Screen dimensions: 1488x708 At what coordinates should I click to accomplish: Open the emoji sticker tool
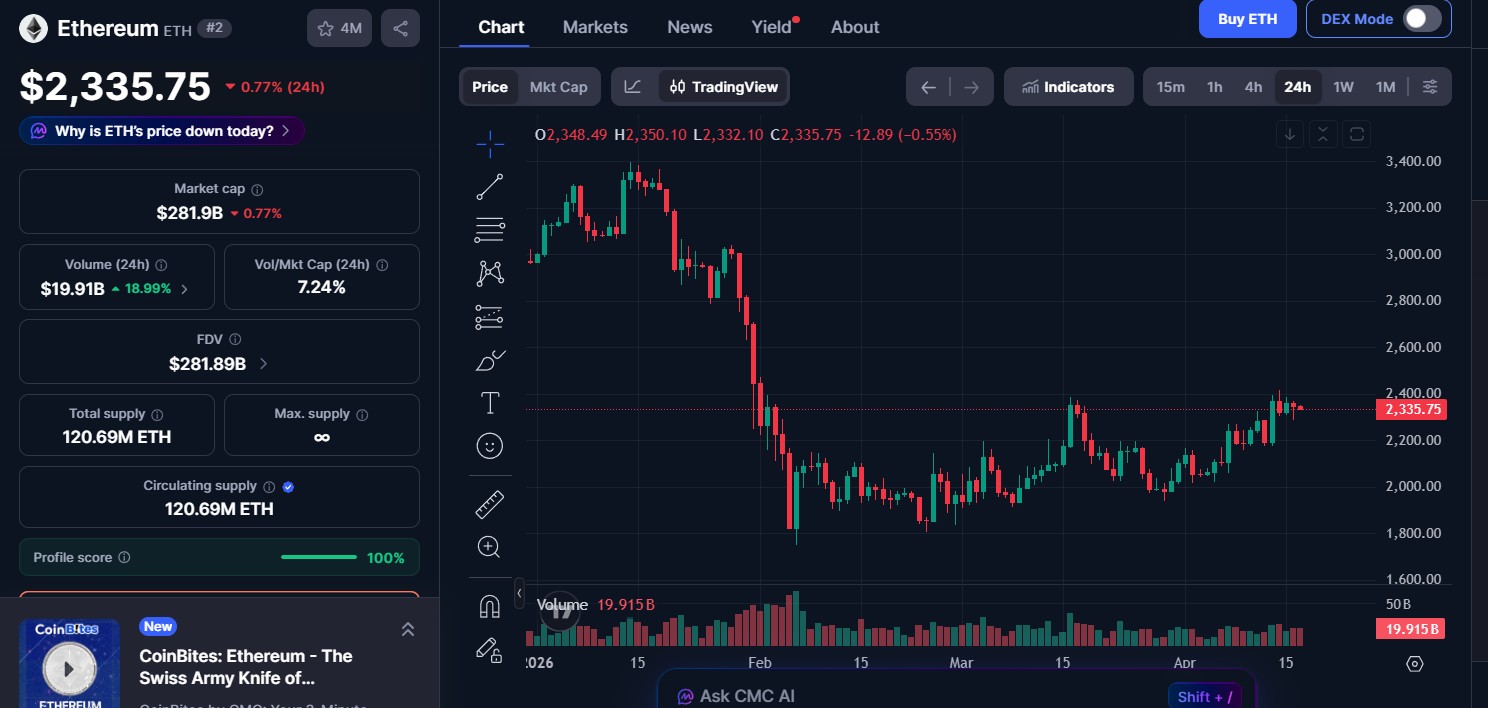[x=489, y=445]
